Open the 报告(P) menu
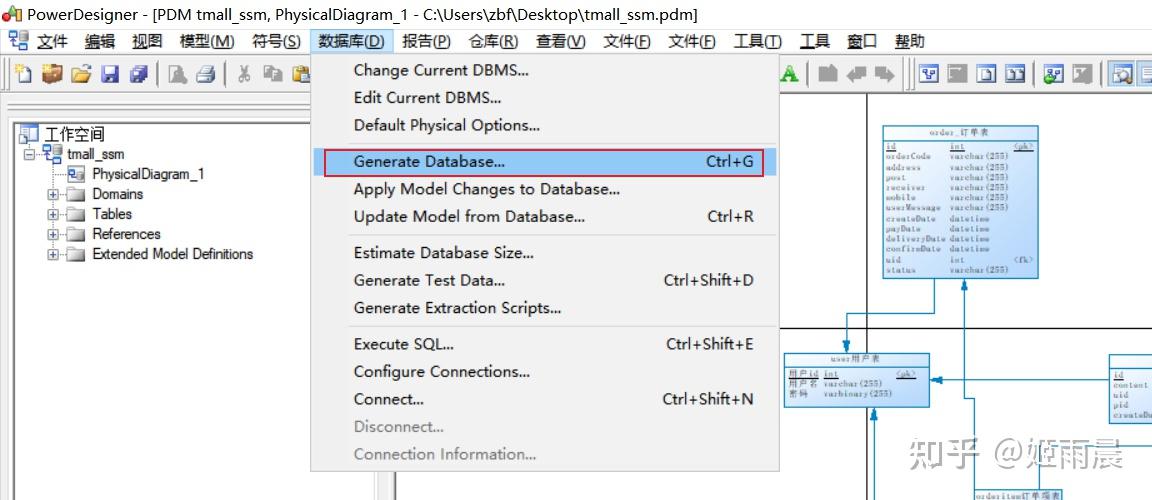 [426, 42]
